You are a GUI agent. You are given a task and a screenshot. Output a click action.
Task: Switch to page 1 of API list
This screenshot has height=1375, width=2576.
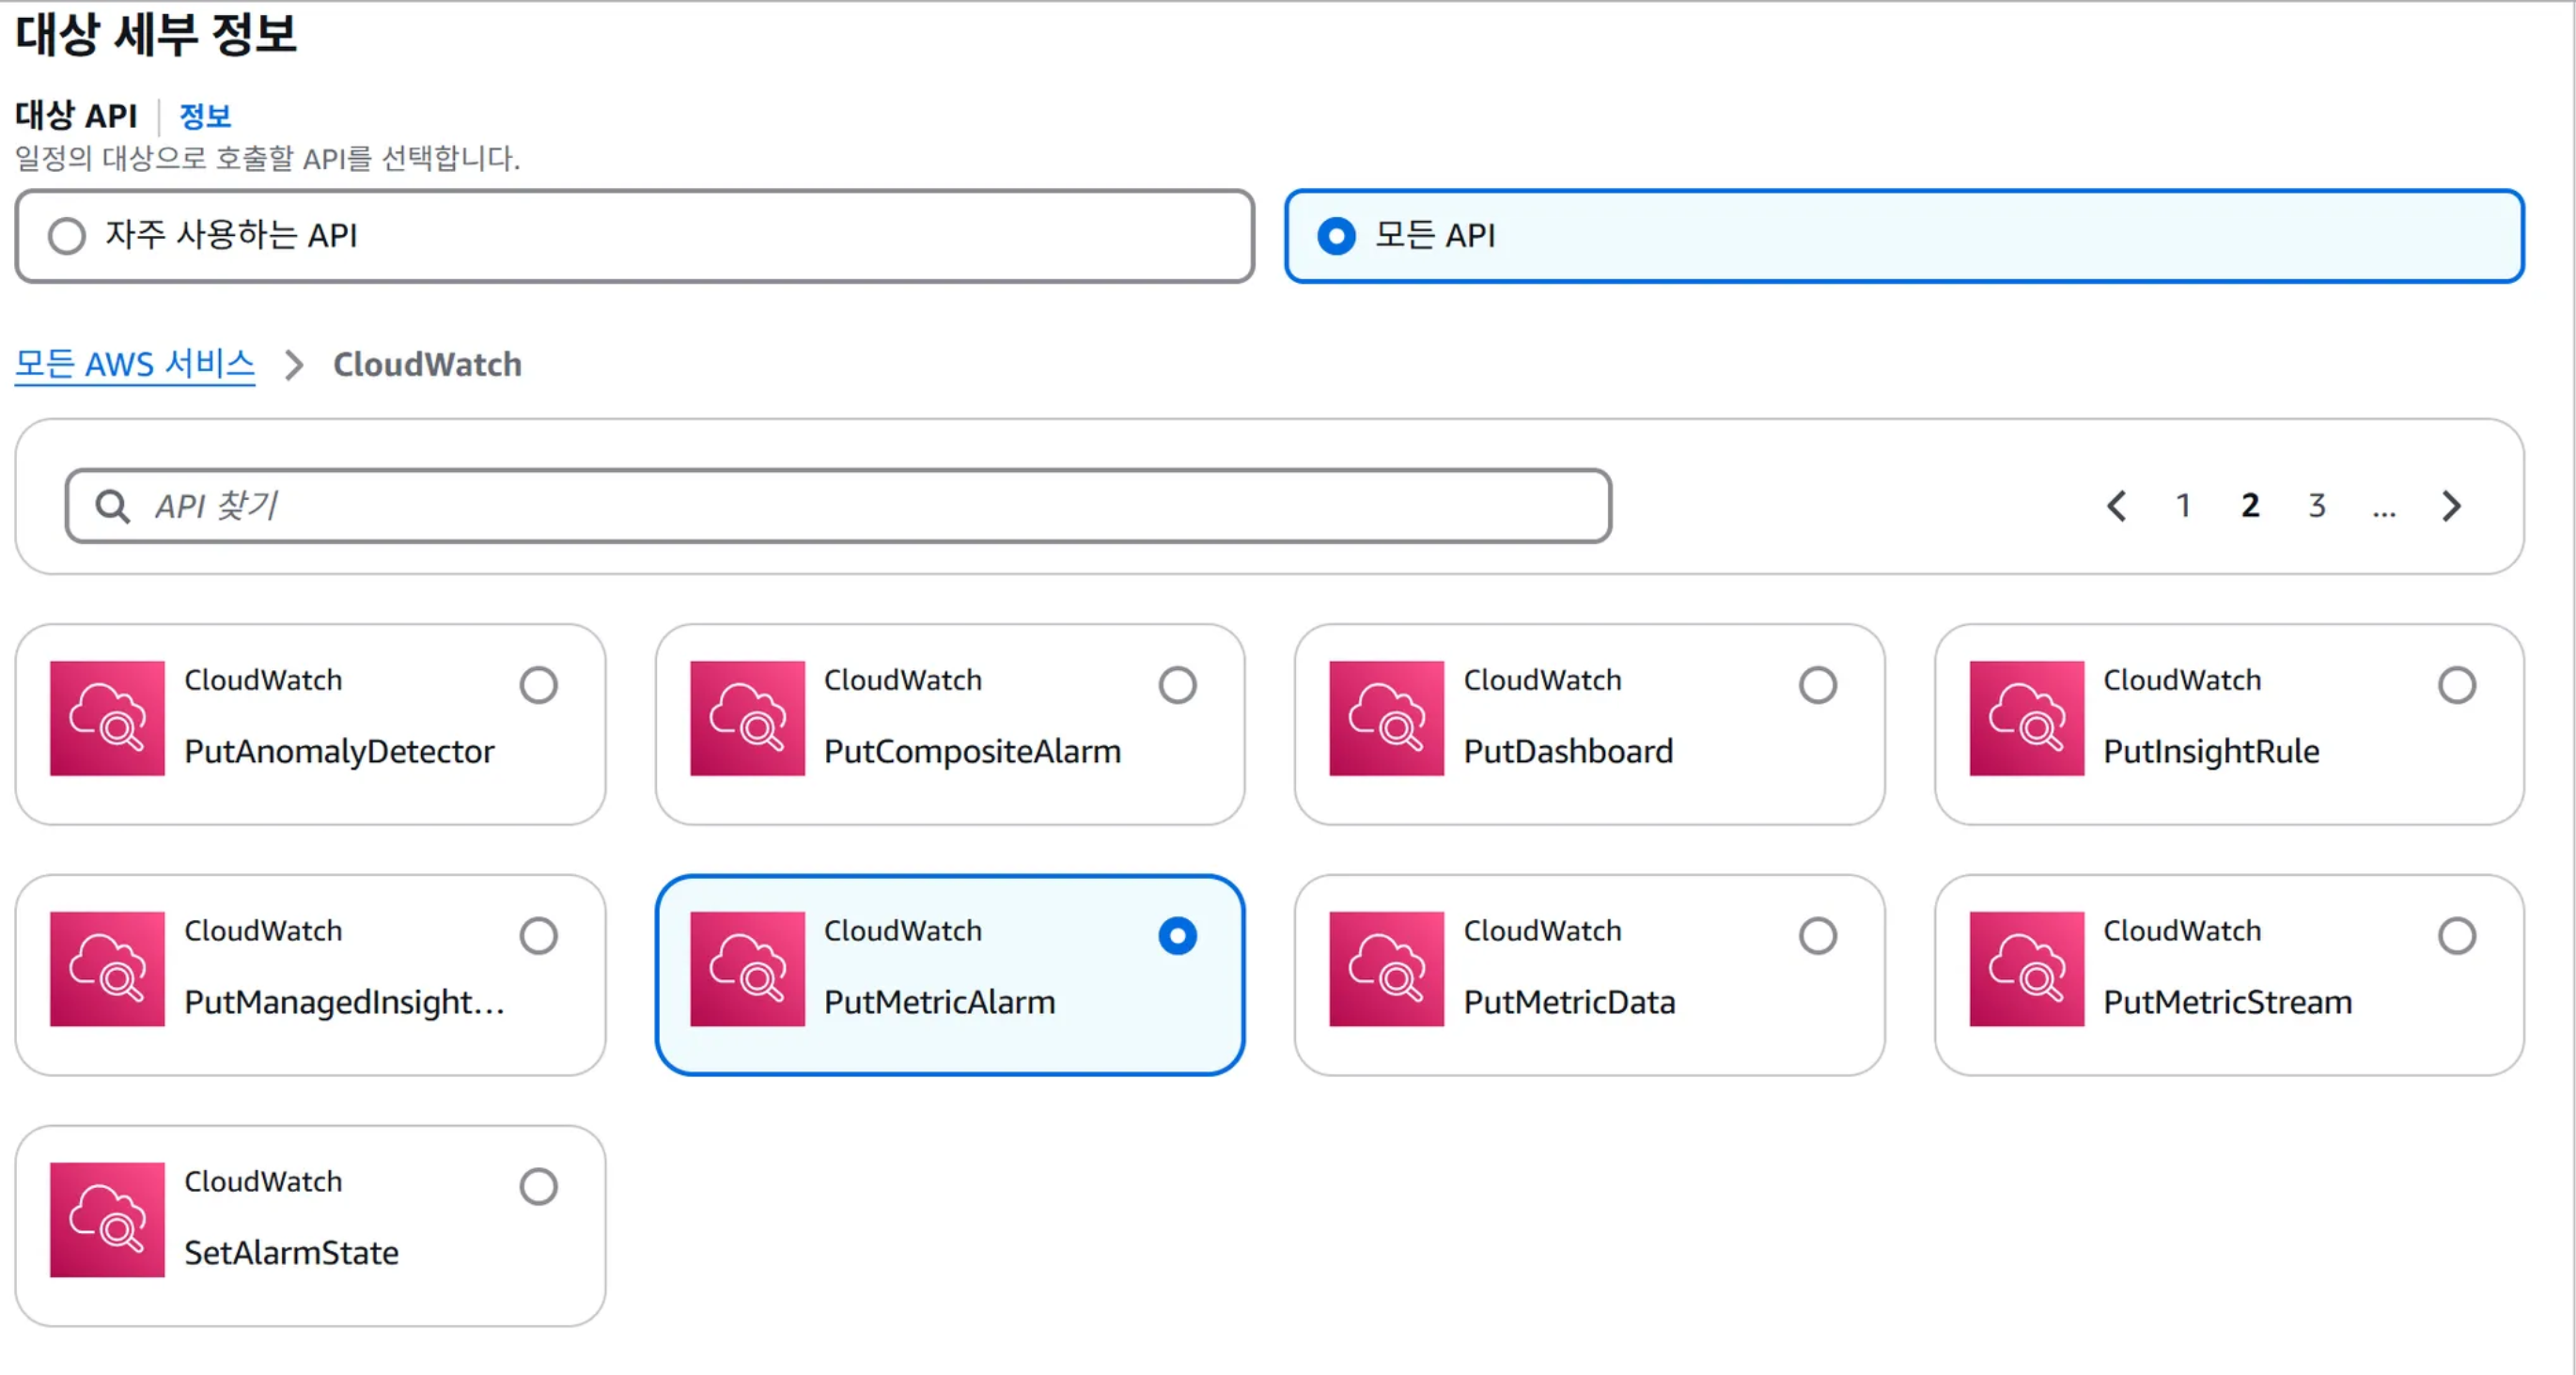click(2183, 506)
